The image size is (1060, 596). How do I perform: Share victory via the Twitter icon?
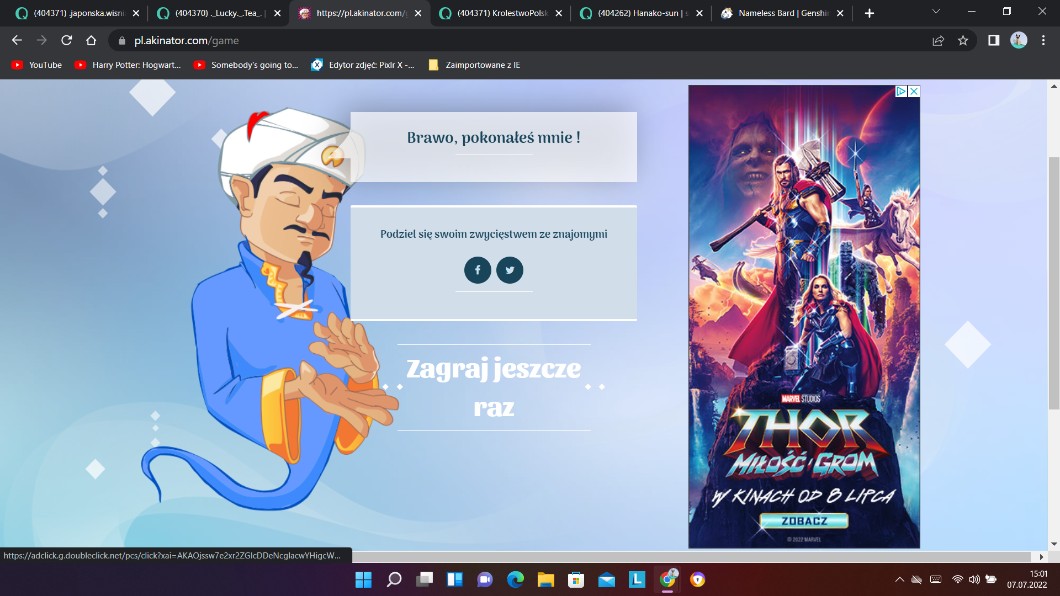click(x=510, y=270)
